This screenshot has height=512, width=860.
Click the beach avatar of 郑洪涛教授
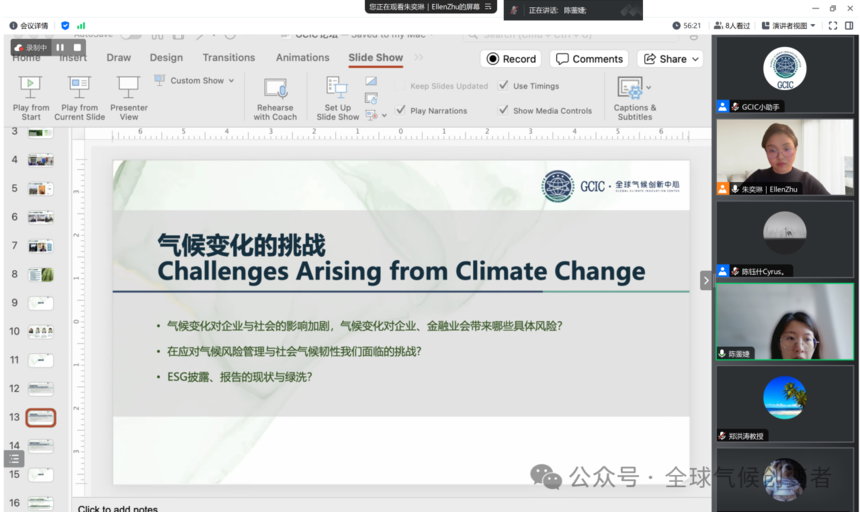pyautogui.click(x=785, y=397)
